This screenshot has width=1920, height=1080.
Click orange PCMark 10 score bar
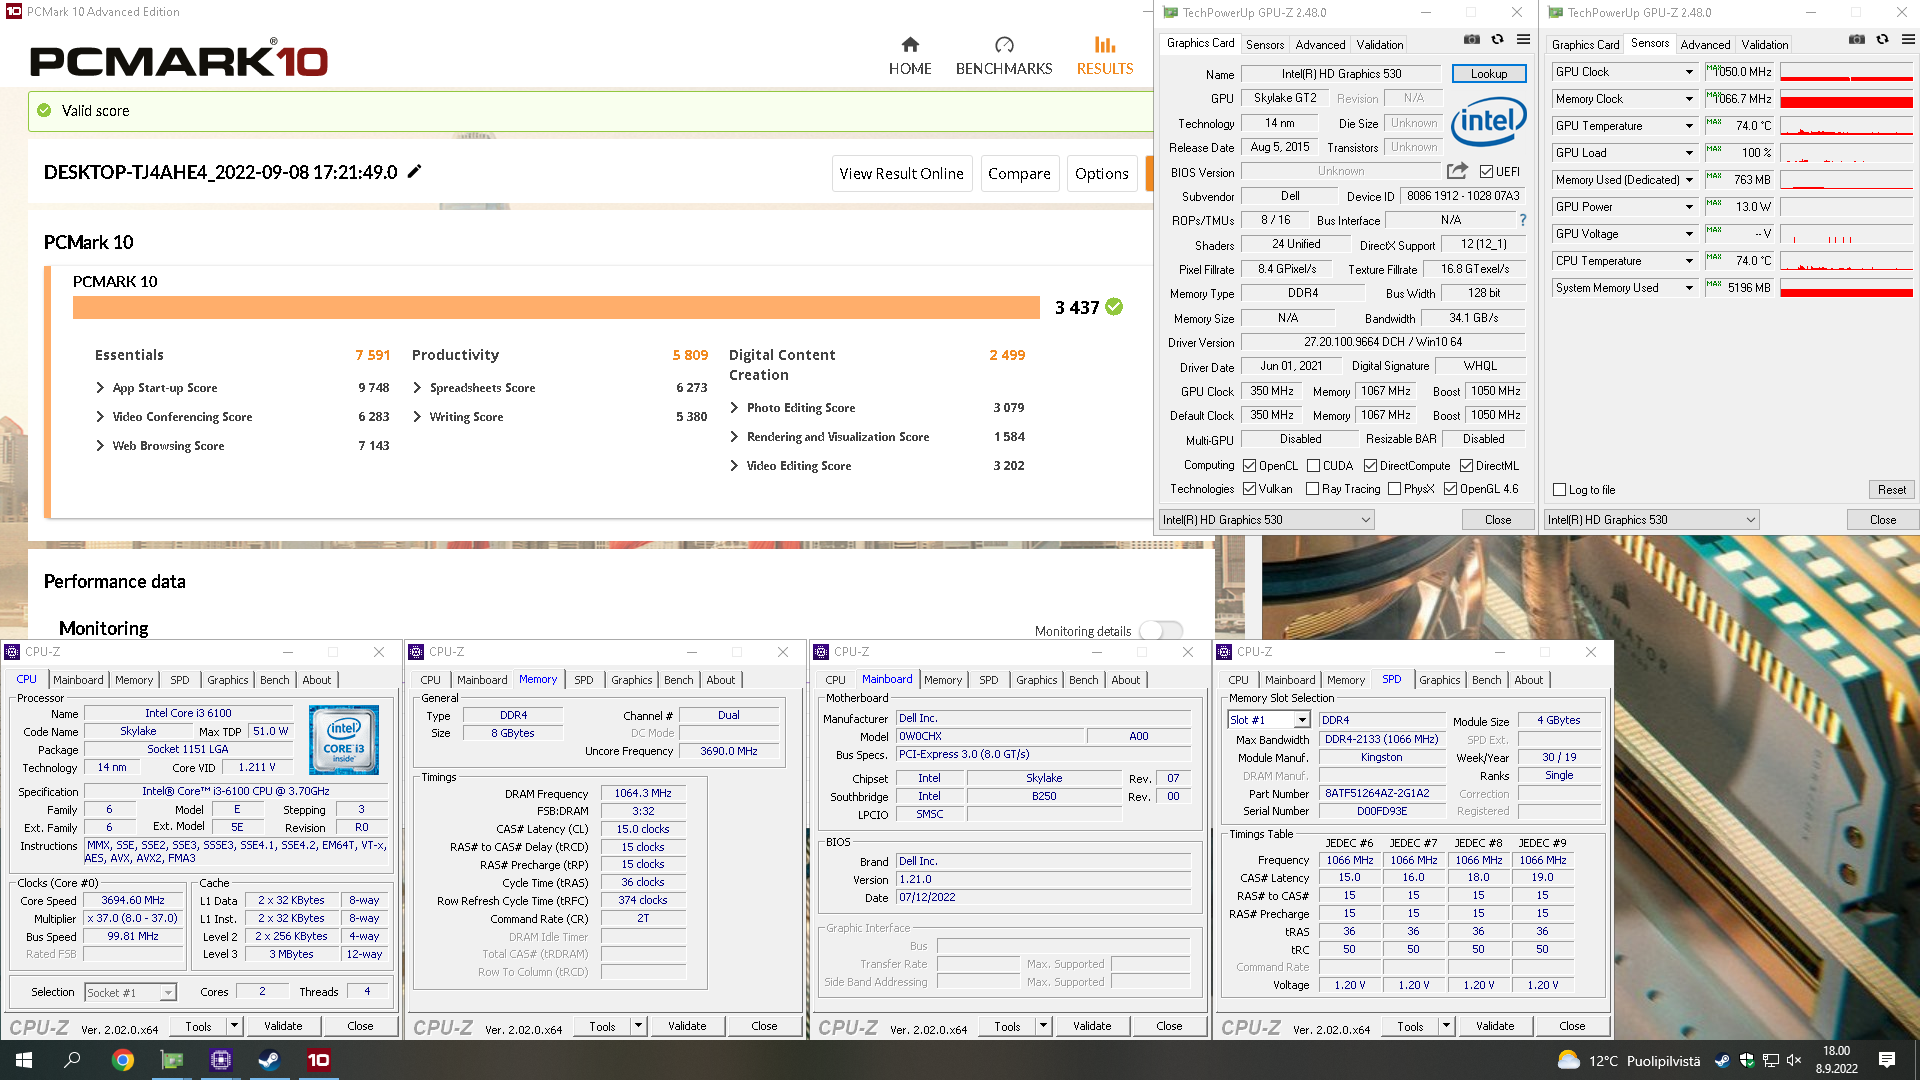[x=556, y=307]
